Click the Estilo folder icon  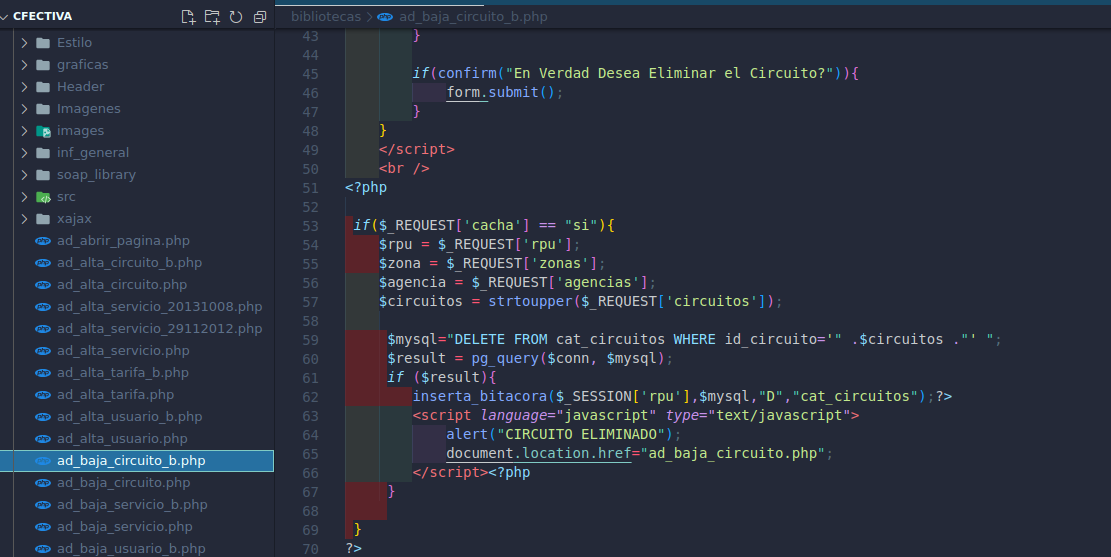[x=43, y=43]
